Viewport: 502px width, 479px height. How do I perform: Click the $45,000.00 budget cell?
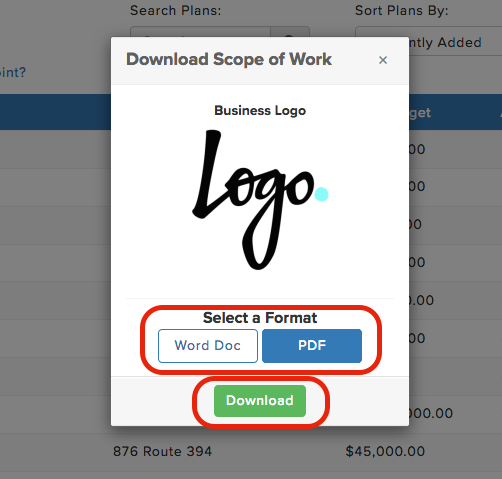click(385, 452)
